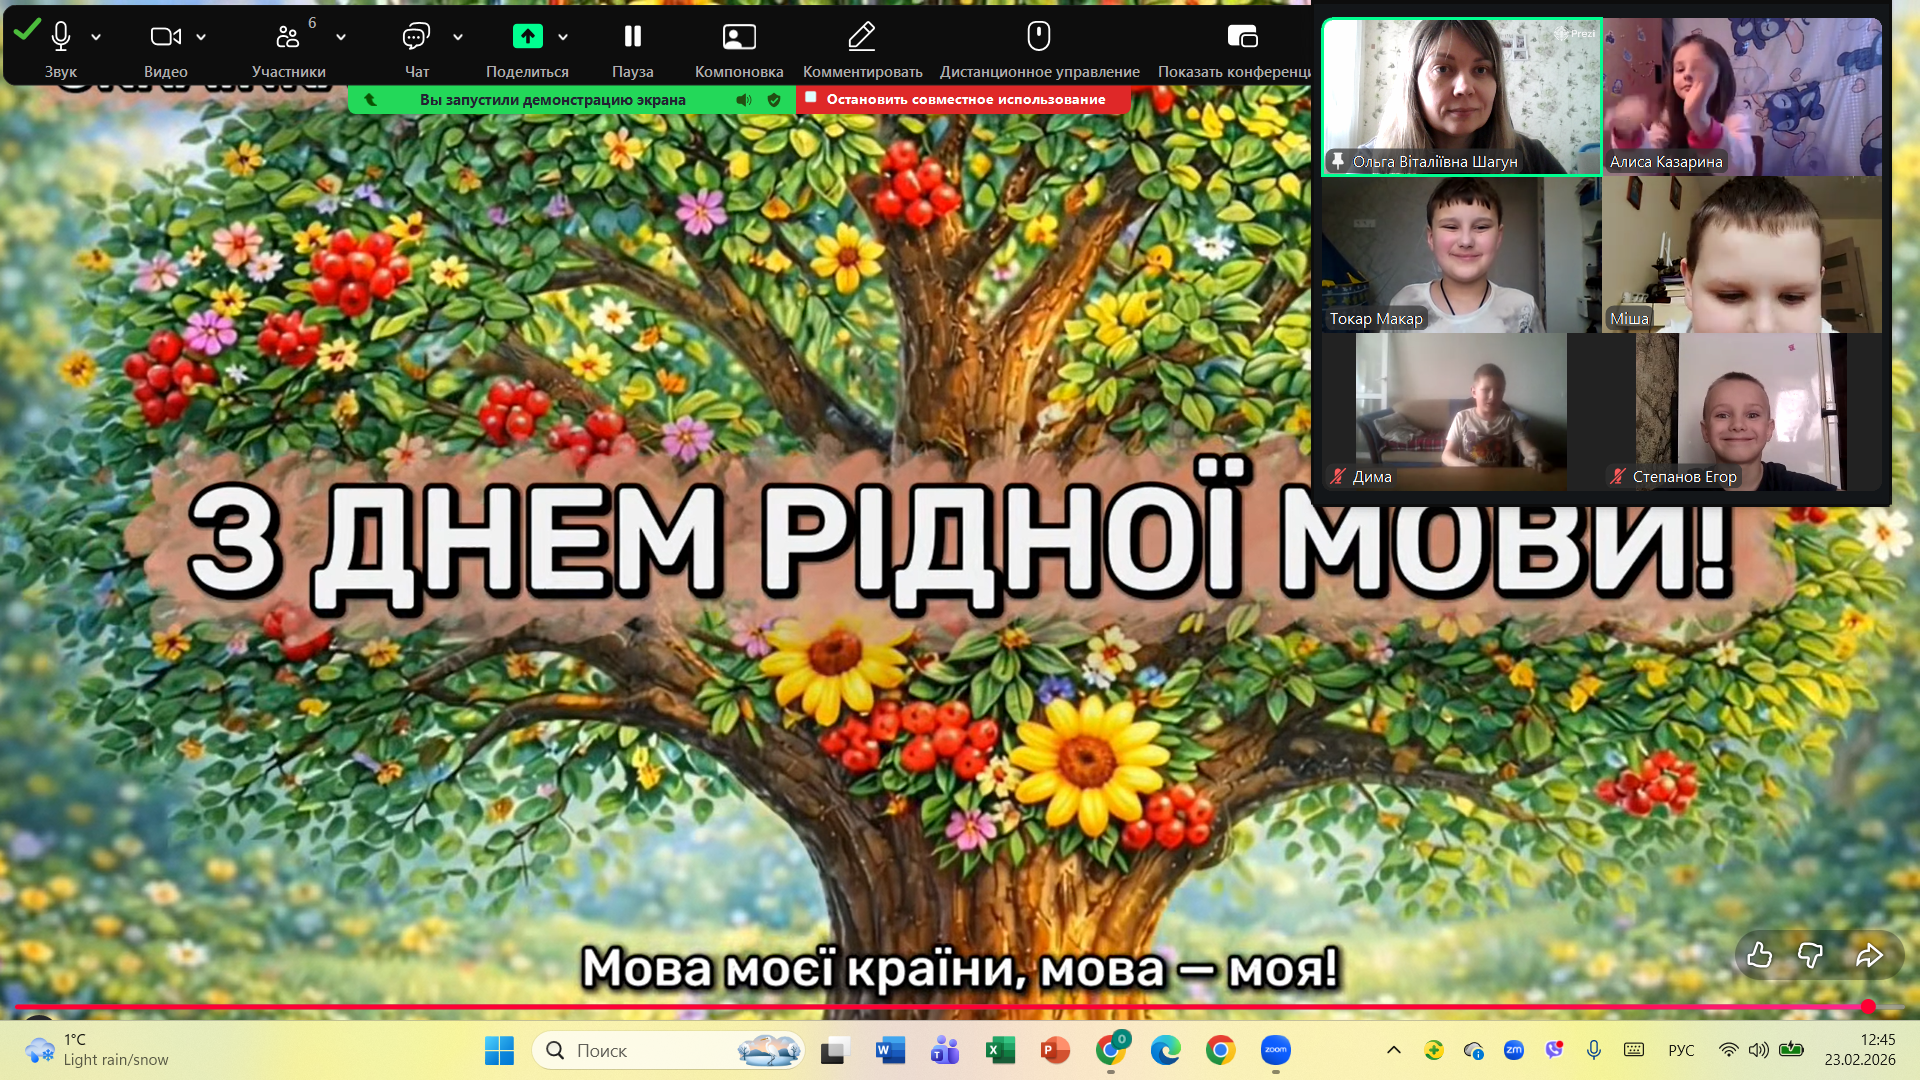Click the green sharing status shield icon
The width and height of the screenshot is (1920, 1080).
click(x=773, y=100)
